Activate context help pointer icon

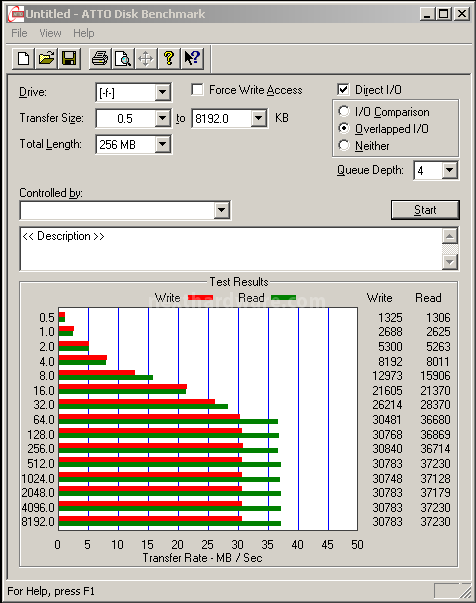point(192,59)
